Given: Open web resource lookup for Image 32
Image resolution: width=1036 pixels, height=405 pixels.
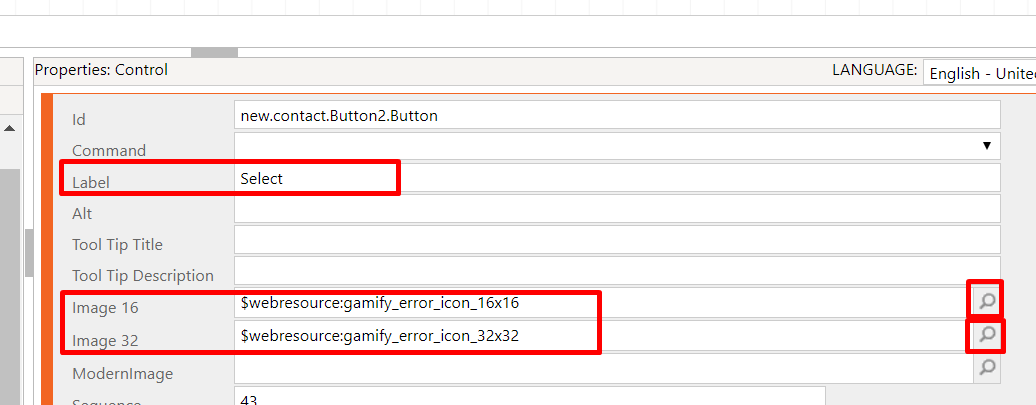Looking at the screenshot, I should click(986, 335).
